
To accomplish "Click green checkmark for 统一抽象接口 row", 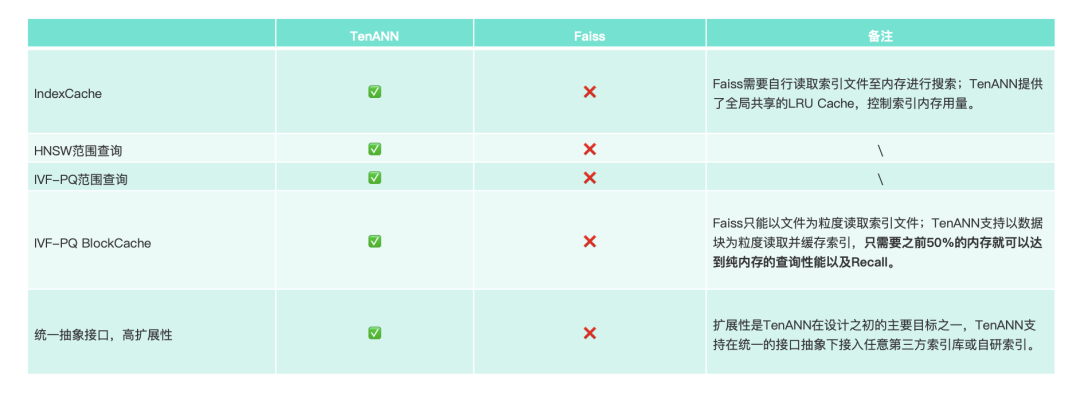I will click(x=374, y=333).
